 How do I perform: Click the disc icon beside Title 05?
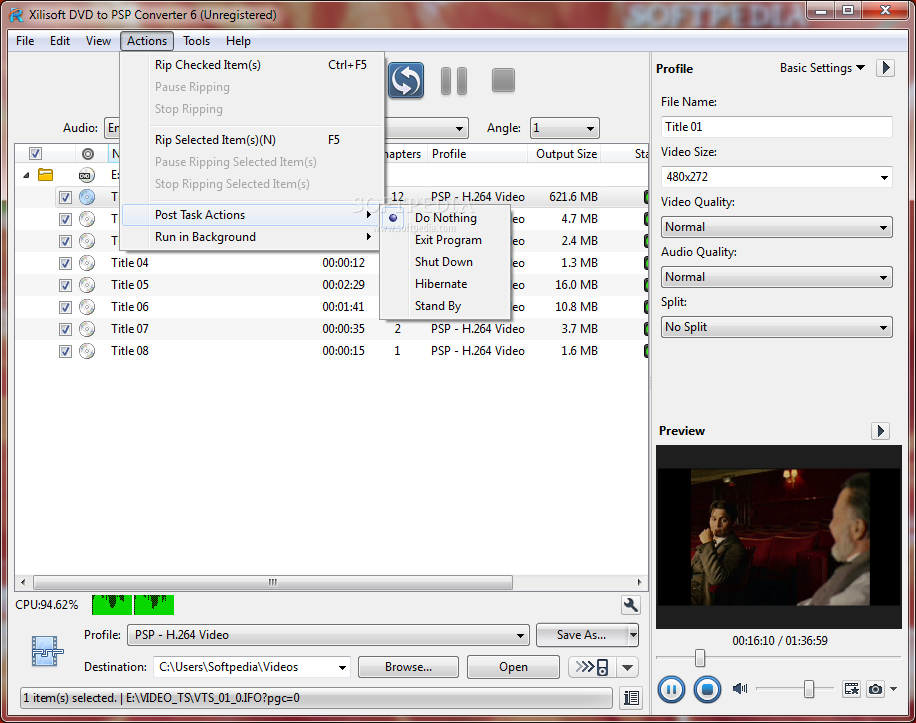click(87, 285)
